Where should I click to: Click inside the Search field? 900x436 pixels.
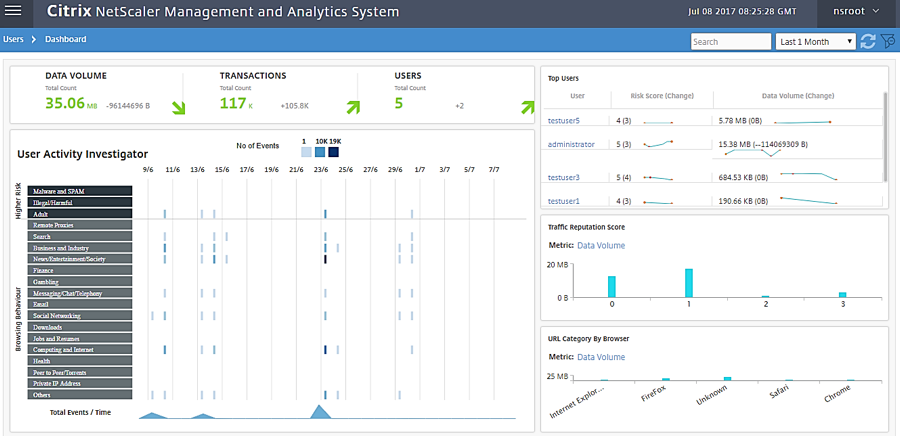(x=730, y=41)
